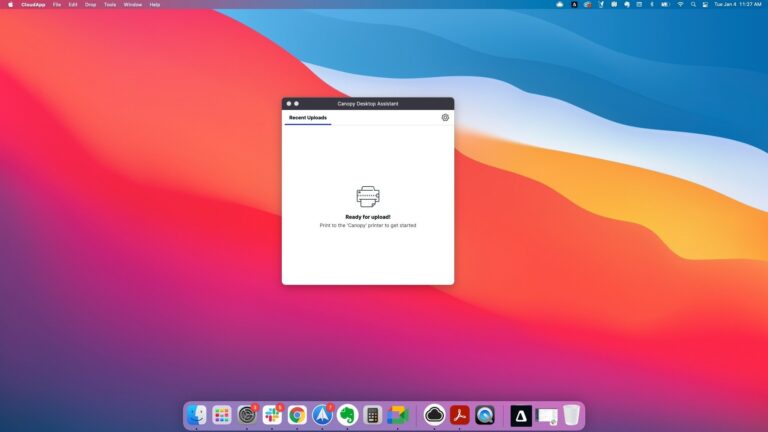Open the Tools menu

(110, 4)
